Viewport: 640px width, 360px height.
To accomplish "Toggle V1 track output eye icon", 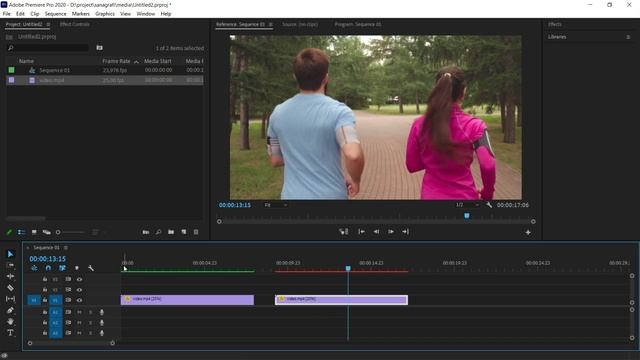I will pos(79,300).
